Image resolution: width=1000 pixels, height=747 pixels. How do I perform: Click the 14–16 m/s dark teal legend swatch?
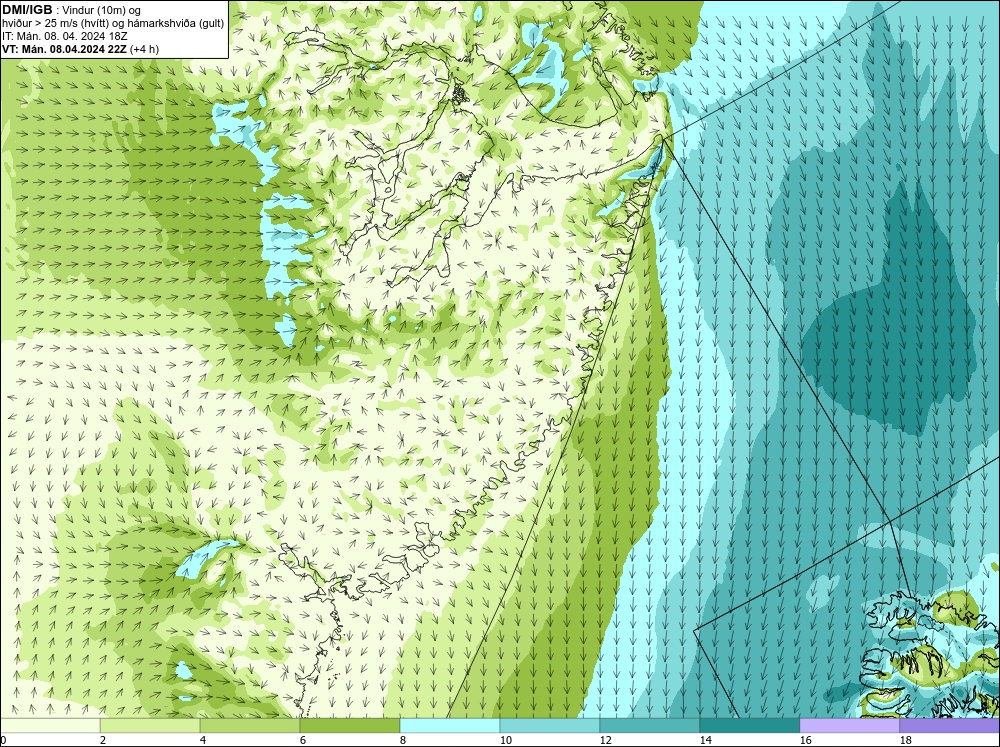click(749, 726)
